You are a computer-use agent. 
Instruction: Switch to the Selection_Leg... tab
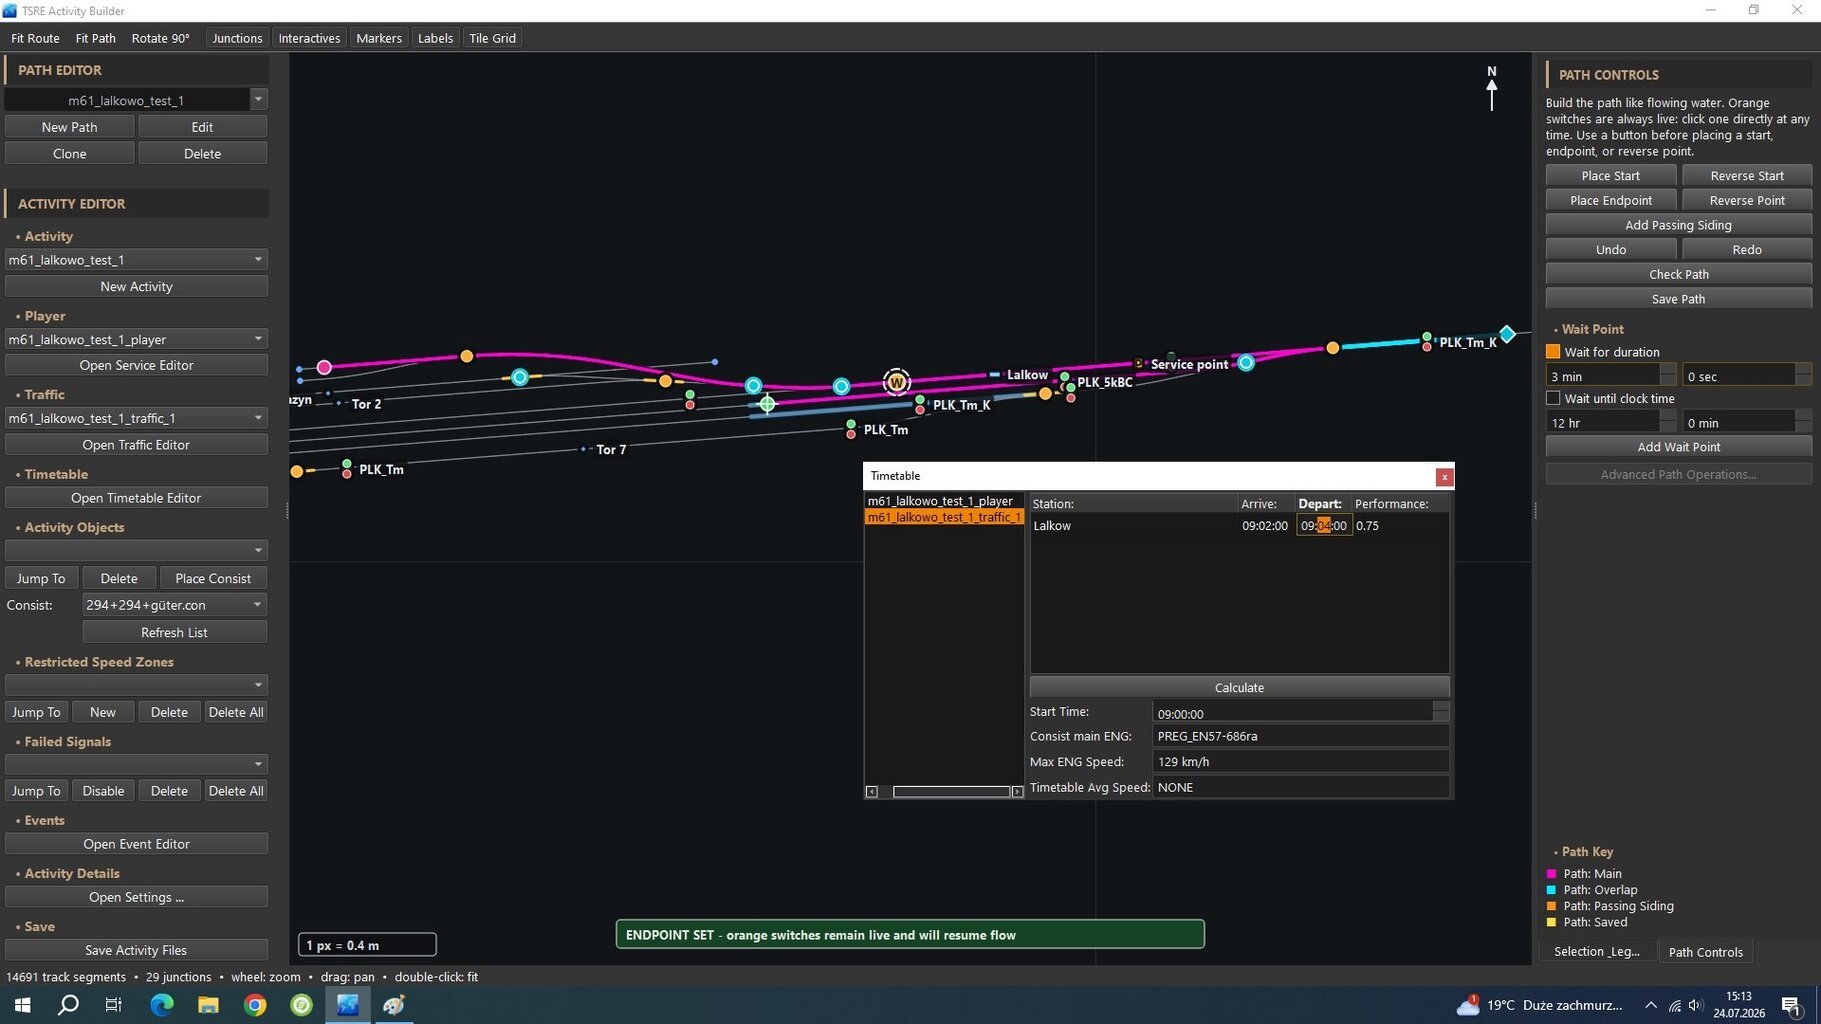pos(1596,952)
